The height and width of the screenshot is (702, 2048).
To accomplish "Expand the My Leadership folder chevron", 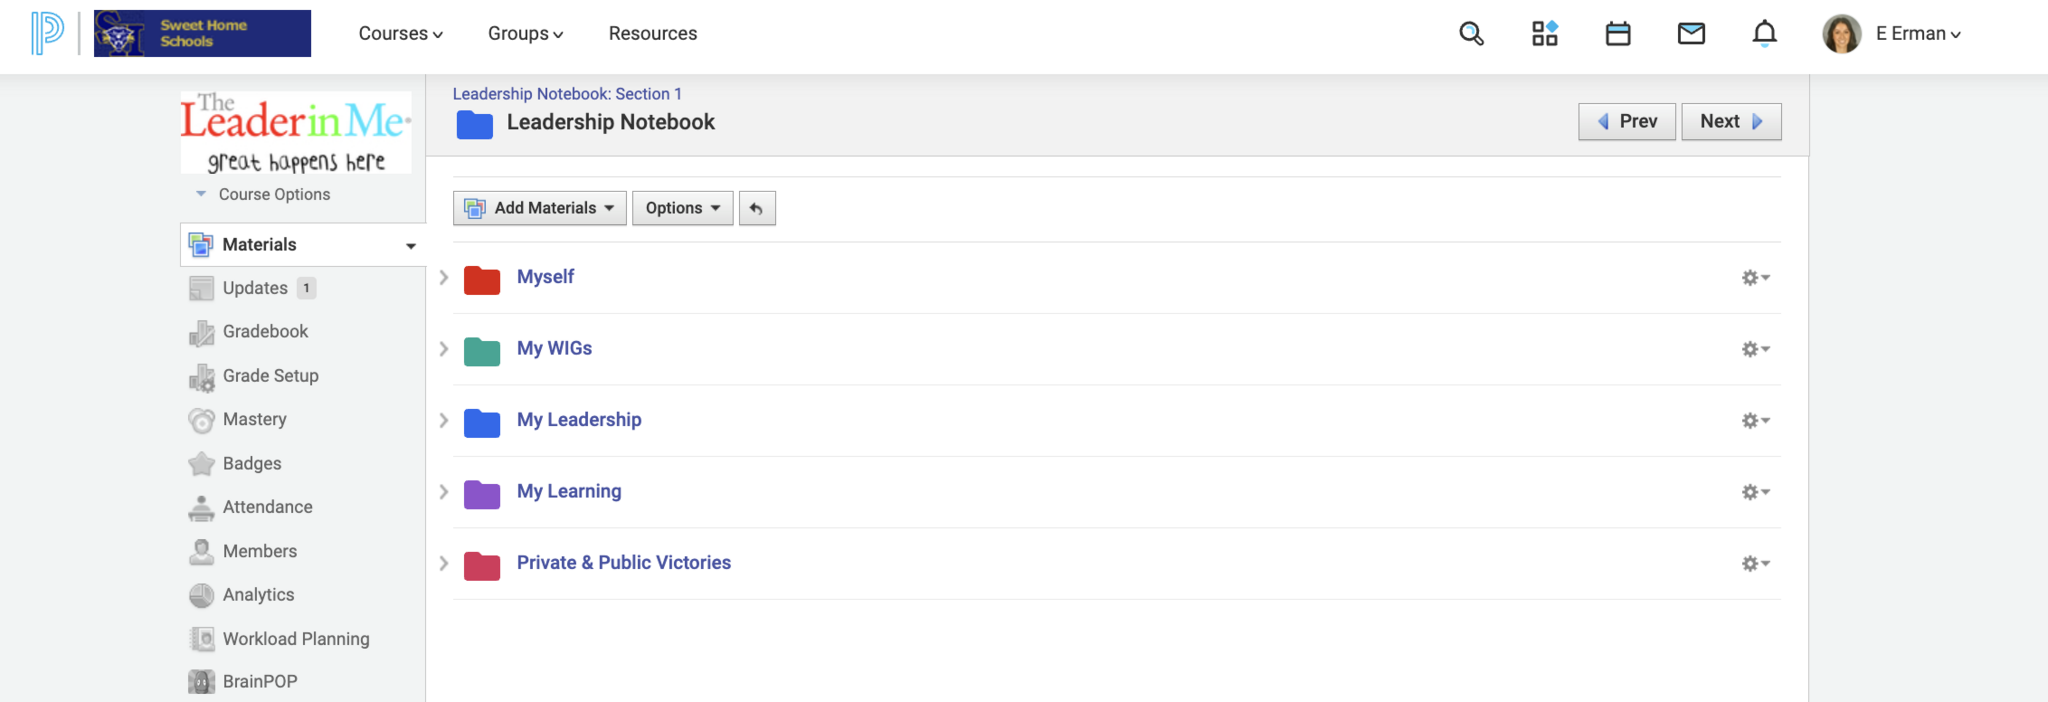I will coord(444,420).
